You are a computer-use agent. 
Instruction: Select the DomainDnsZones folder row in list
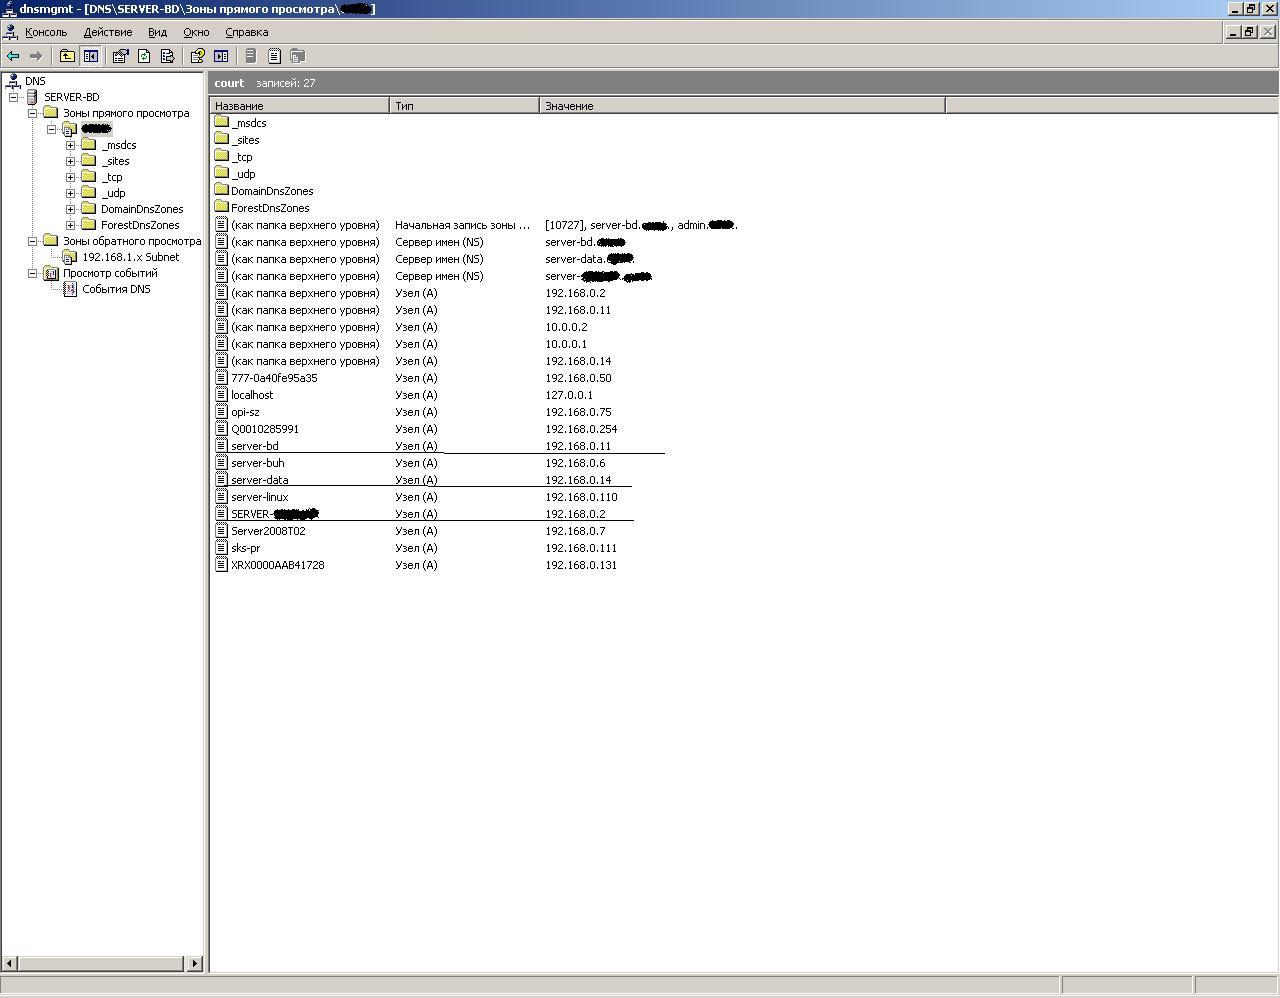(264, 191)
